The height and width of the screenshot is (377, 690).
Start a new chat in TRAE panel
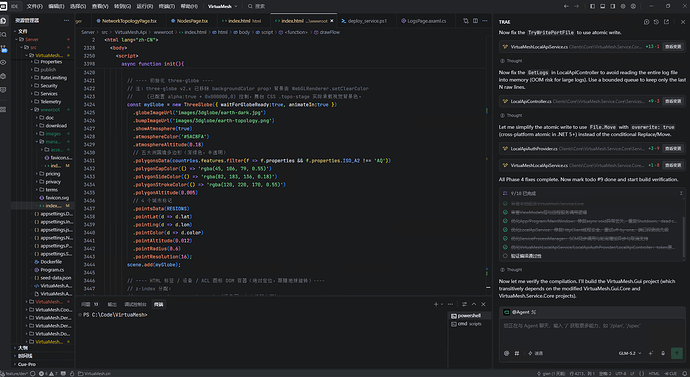646,22
